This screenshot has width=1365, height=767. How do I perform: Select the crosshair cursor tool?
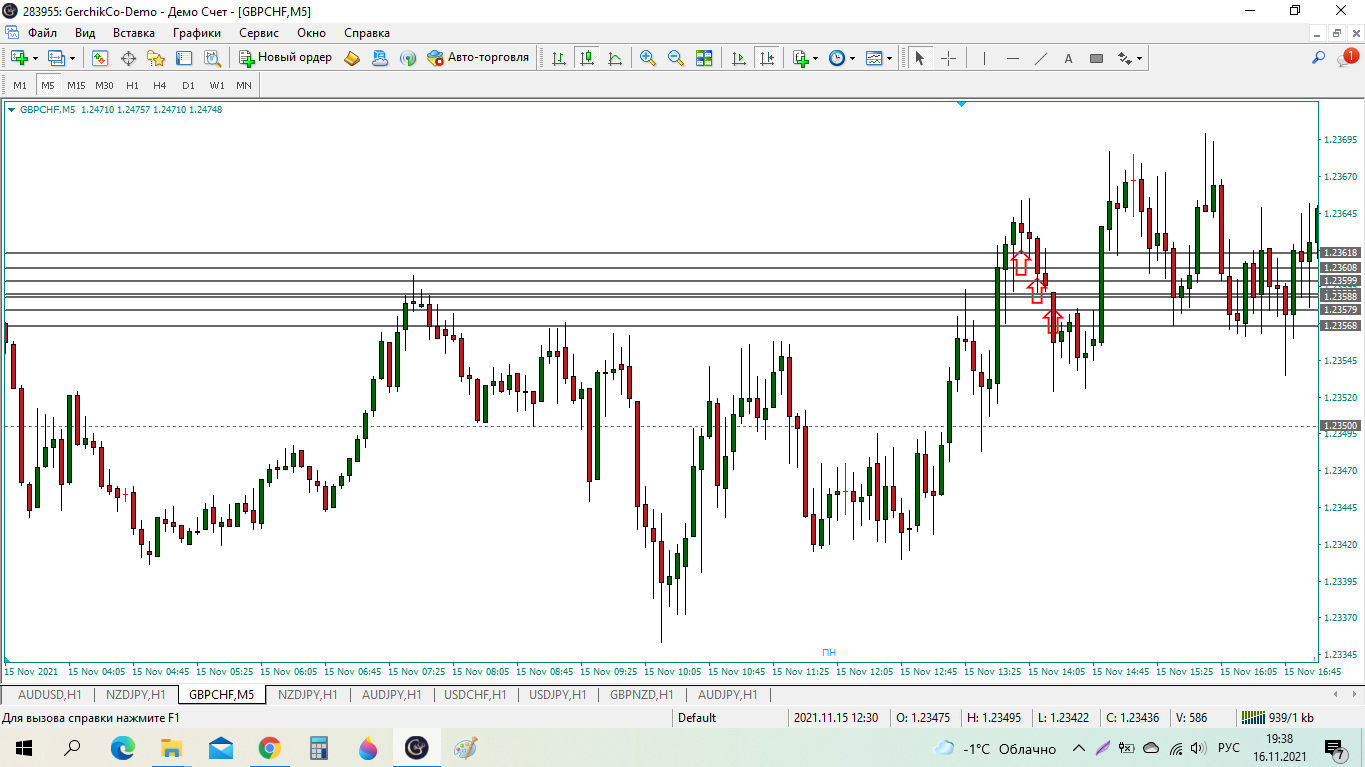pos(948,58)
